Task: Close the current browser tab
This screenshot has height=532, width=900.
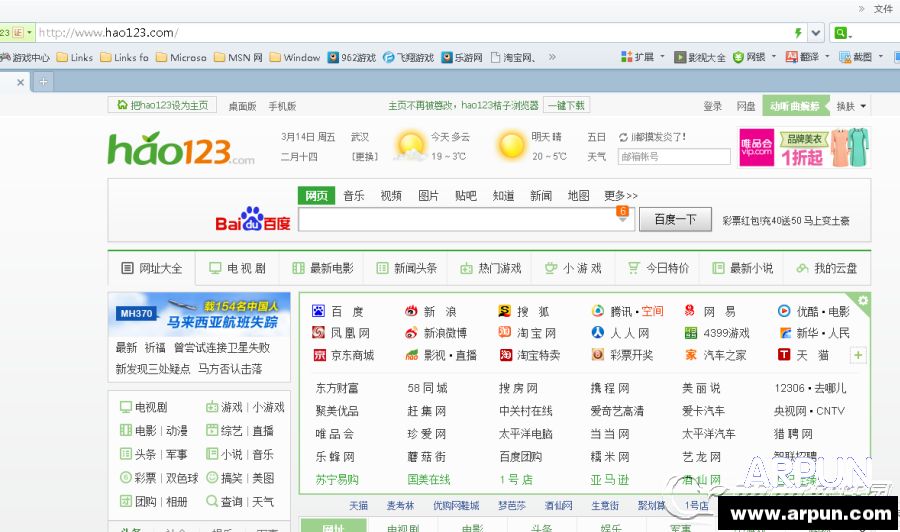Action: (x=21, y=82)
